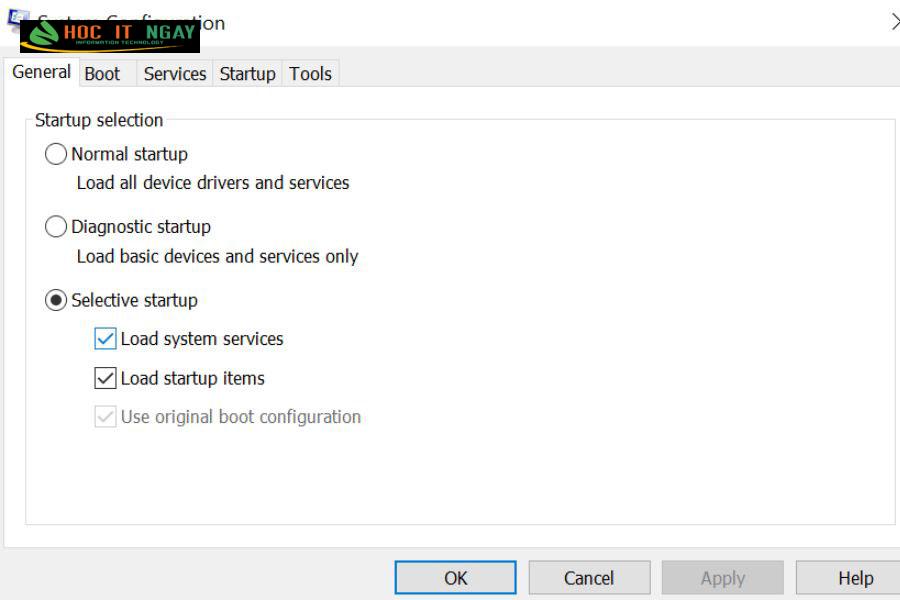Confirm with the OK button

click(x=455, y=578)
